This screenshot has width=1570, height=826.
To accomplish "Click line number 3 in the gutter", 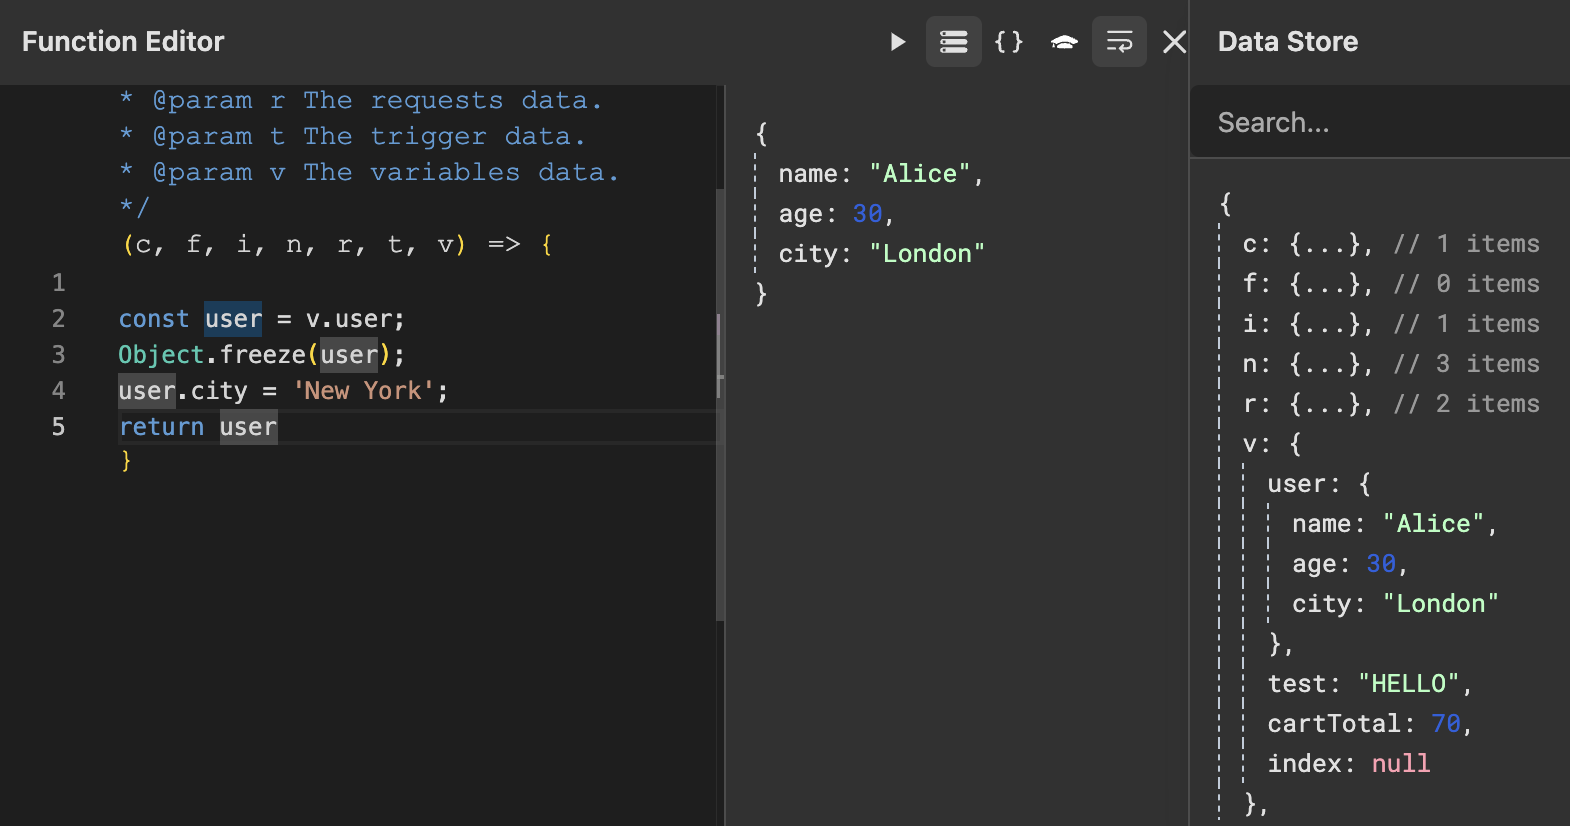I will [59, 355].
